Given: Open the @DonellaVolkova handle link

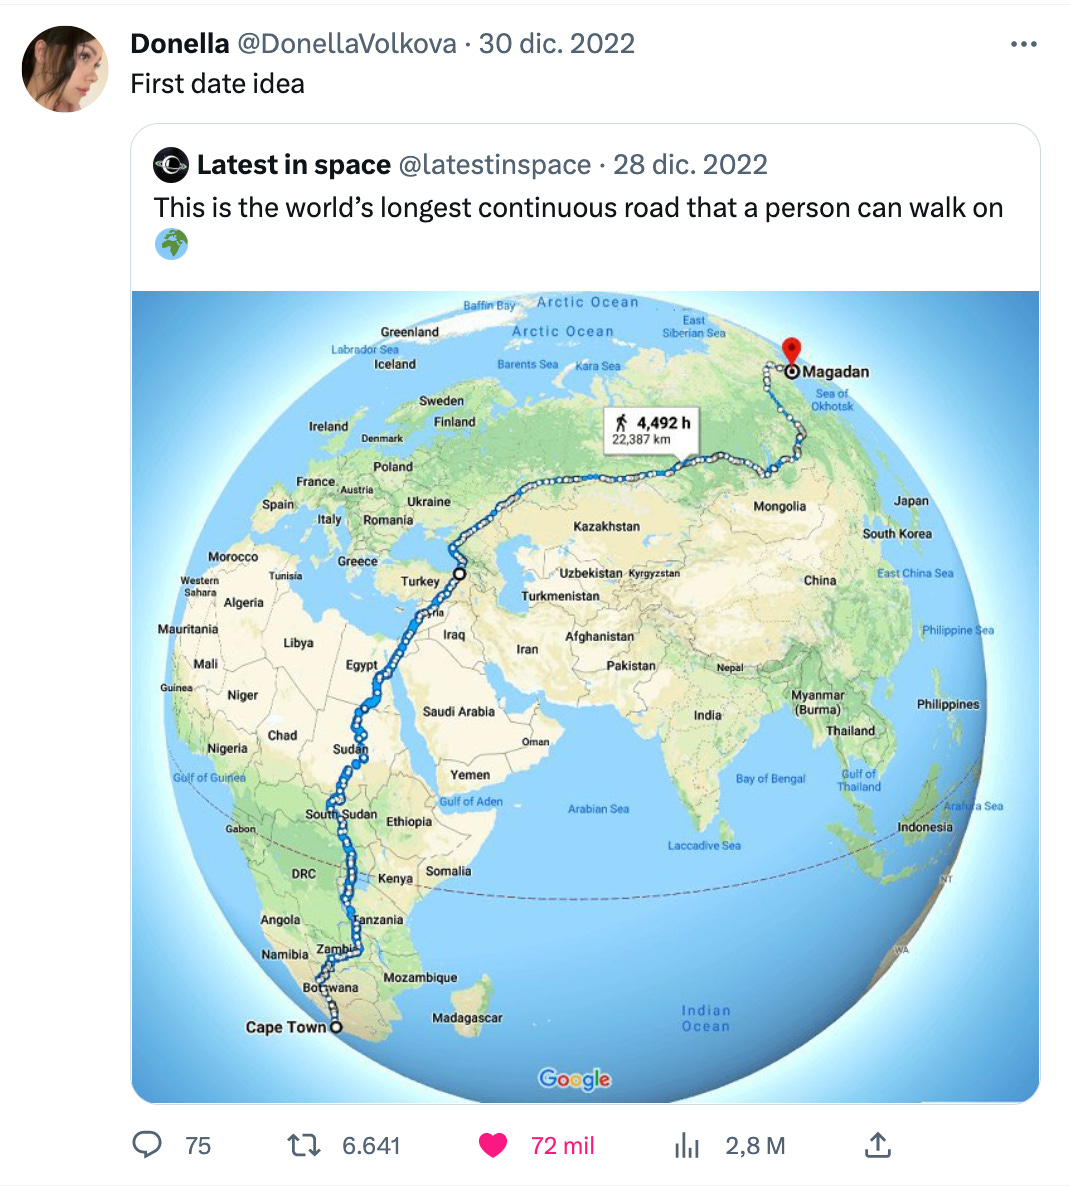Looking at the screenshot, I should pos(347,44).
